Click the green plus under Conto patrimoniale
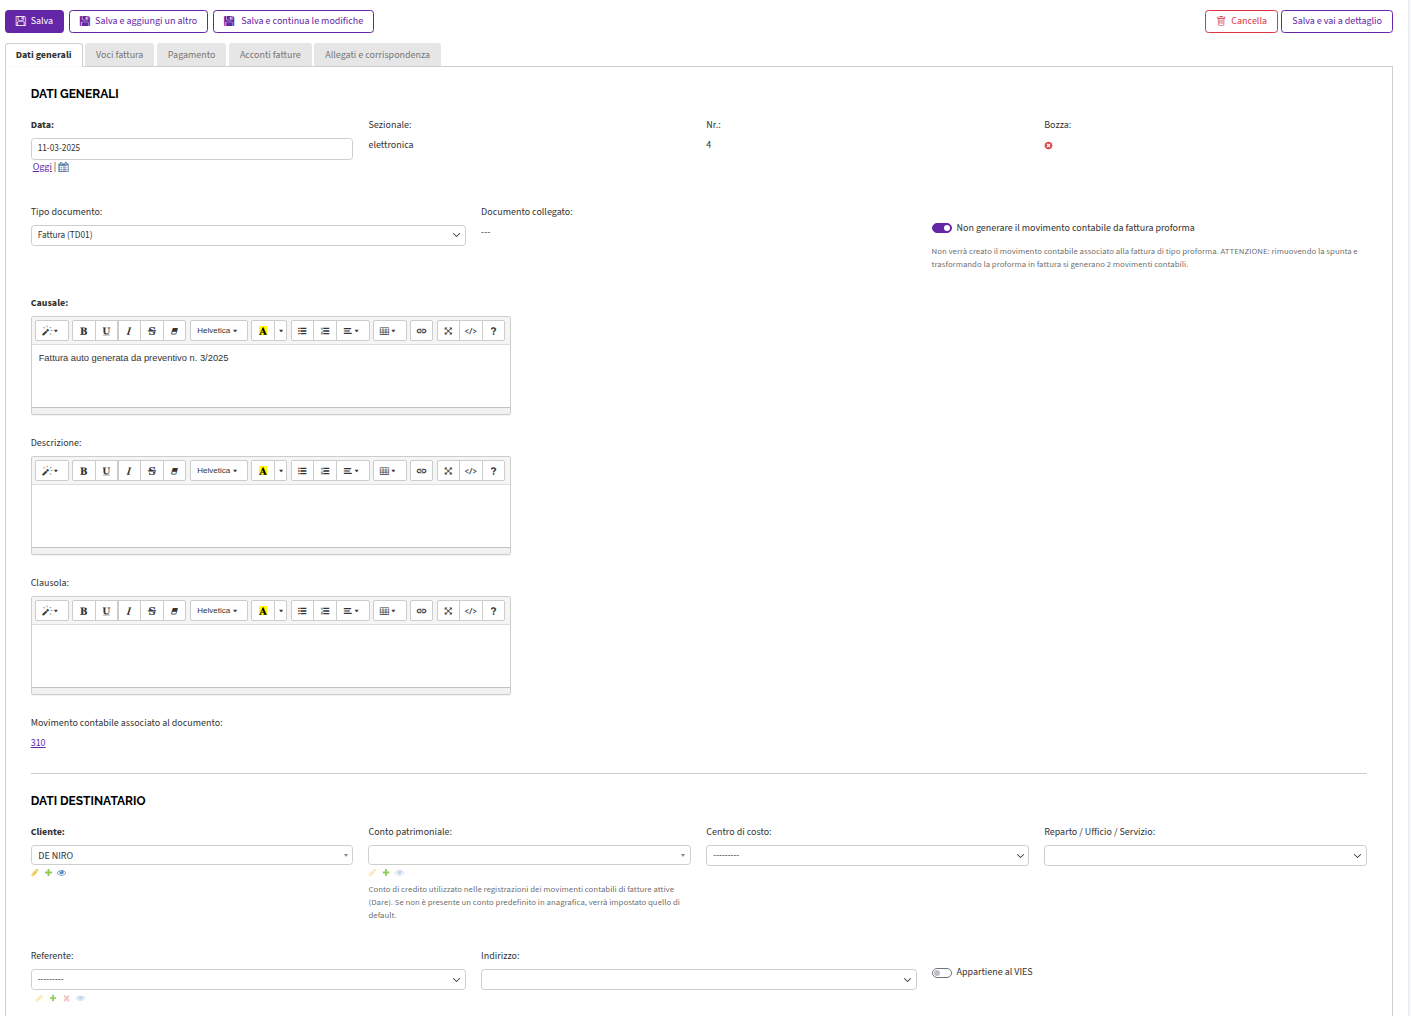This screenshot has width=1411, height=1016. pyautogui.click(x=386, y=873)
